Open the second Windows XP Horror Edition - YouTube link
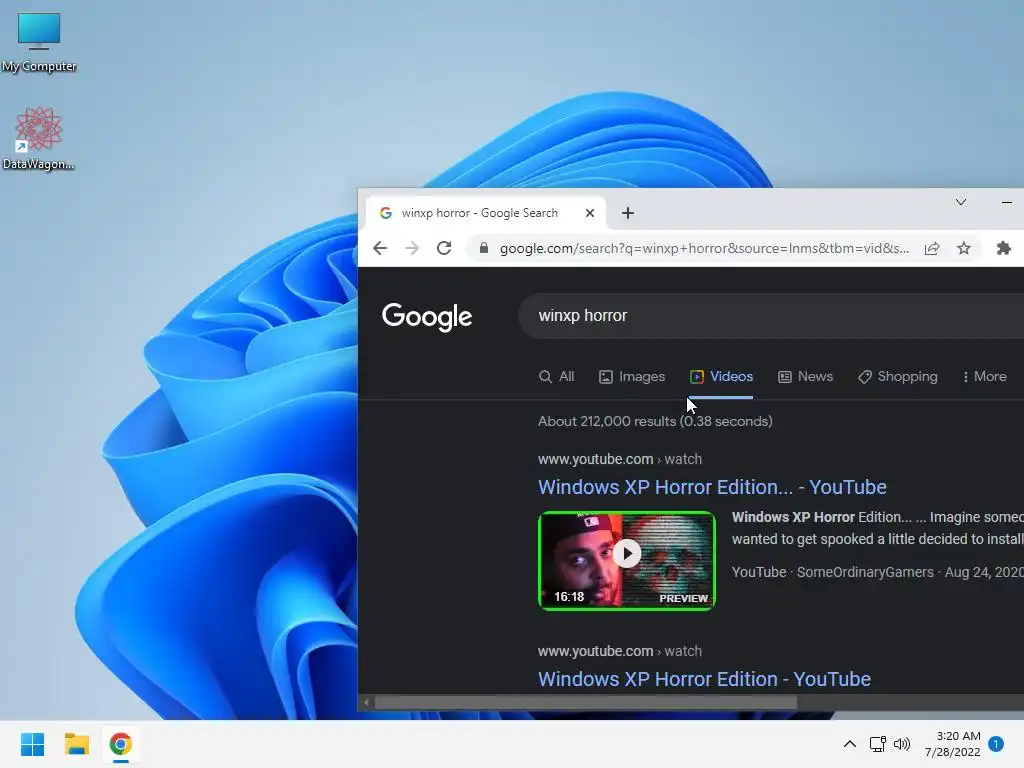 [x=704, y=679]
